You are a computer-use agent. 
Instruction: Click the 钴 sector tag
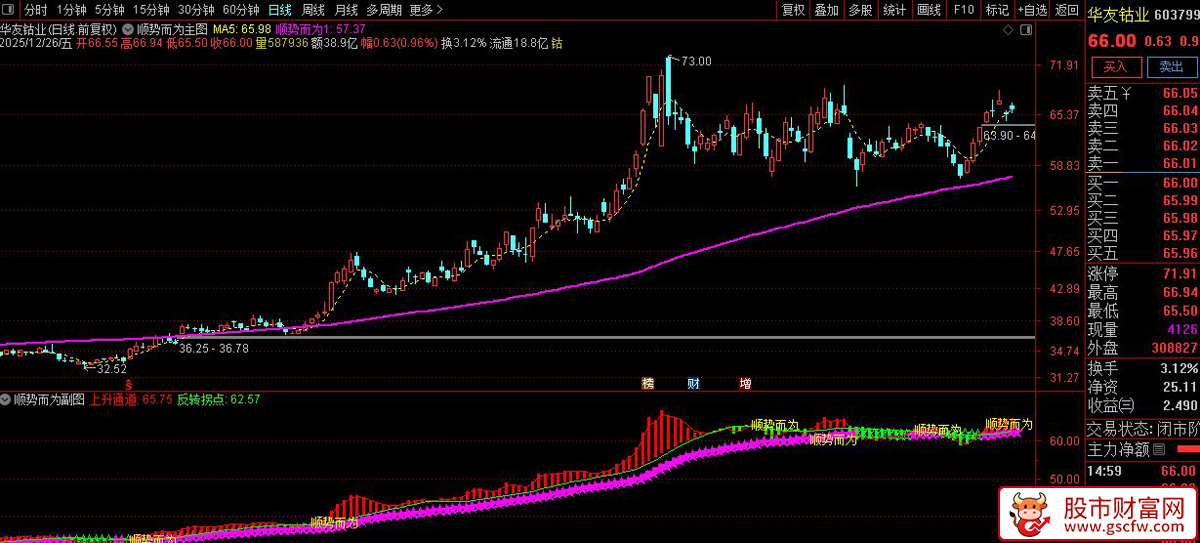coord(556,43)
